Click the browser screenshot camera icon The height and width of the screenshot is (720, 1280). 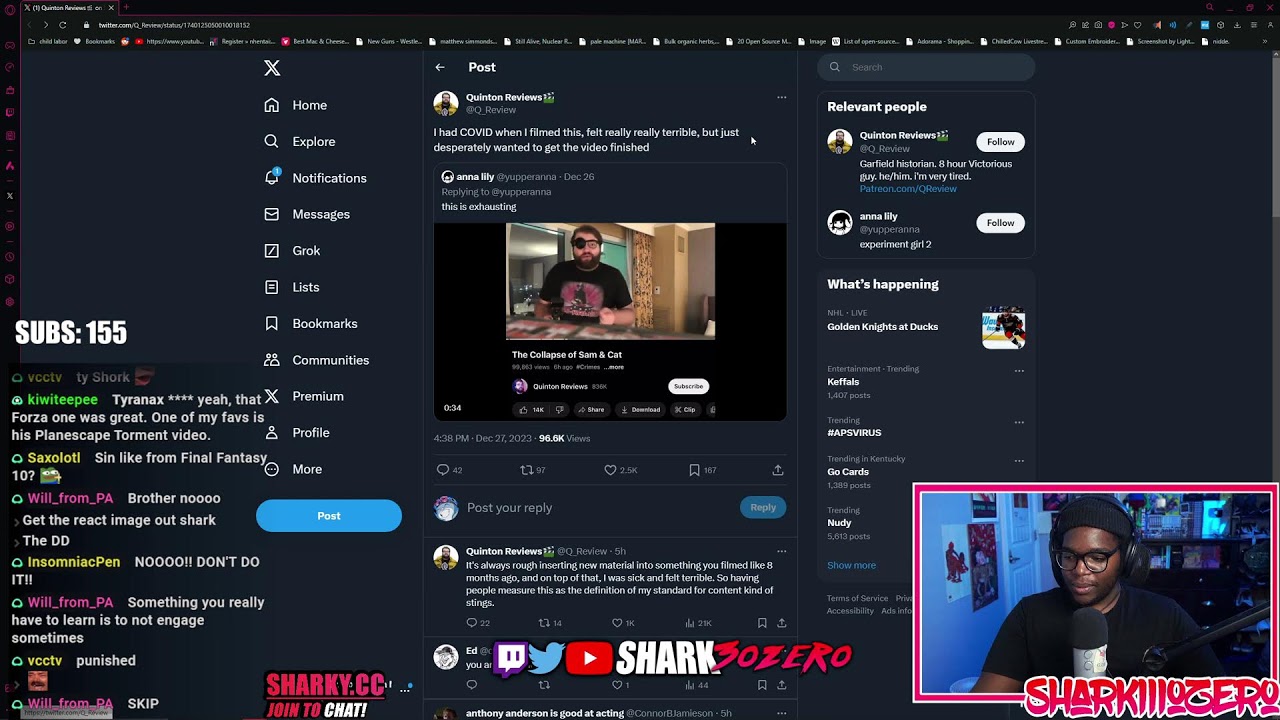1098,25
